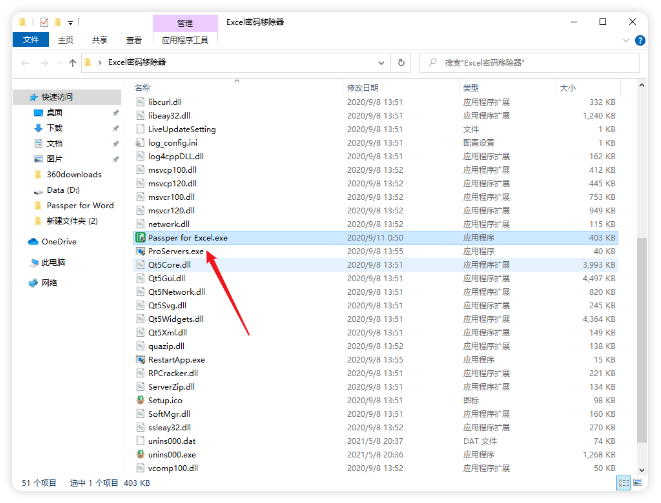Viewport: 661px width, 503px height.
Task: Switch to large icons view in status bar
Action: 636,483
